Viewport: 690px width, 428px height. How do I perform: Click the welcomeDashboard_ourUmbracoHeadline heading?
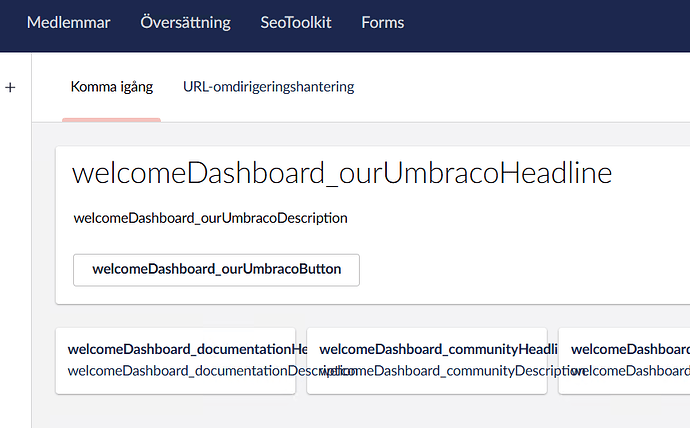coord(342,173)
